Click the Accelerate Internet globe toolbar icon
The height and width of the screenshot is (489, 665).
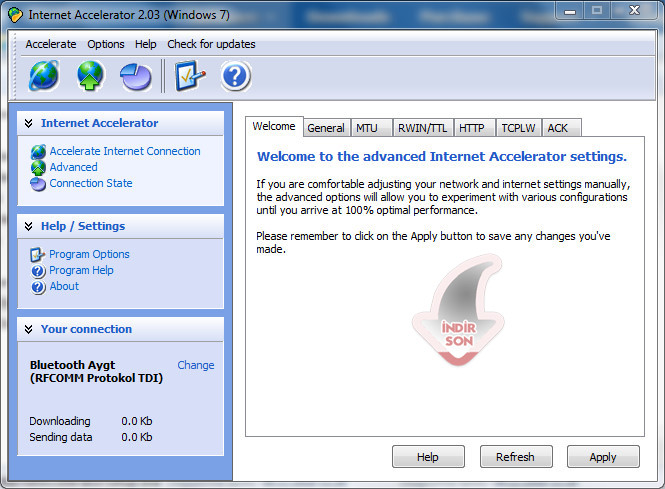click(44, 75)
